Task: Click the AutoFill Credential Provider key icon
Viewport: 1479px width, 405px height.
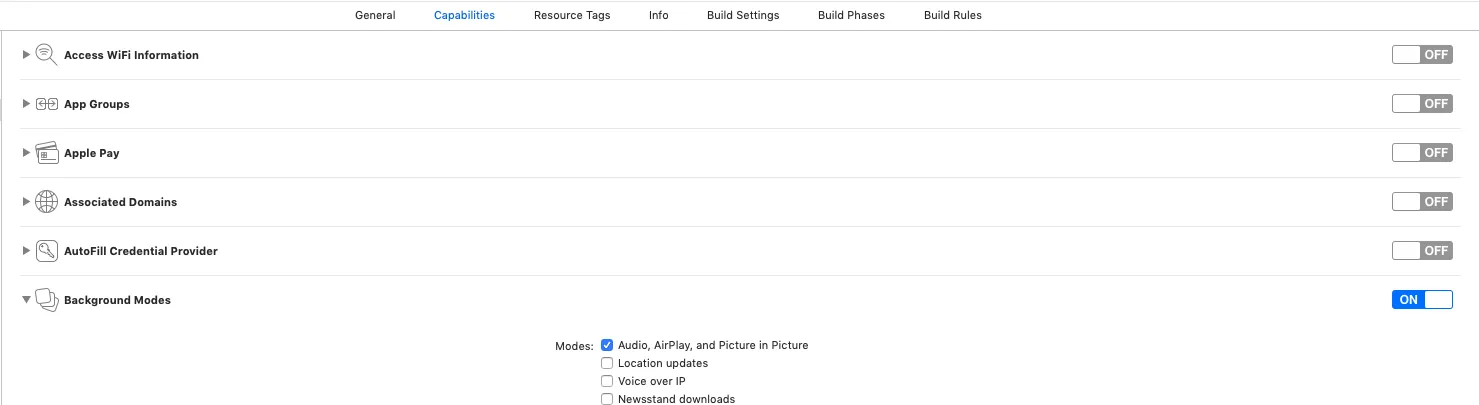Action: pyautogui.click(x=47, y=251)
